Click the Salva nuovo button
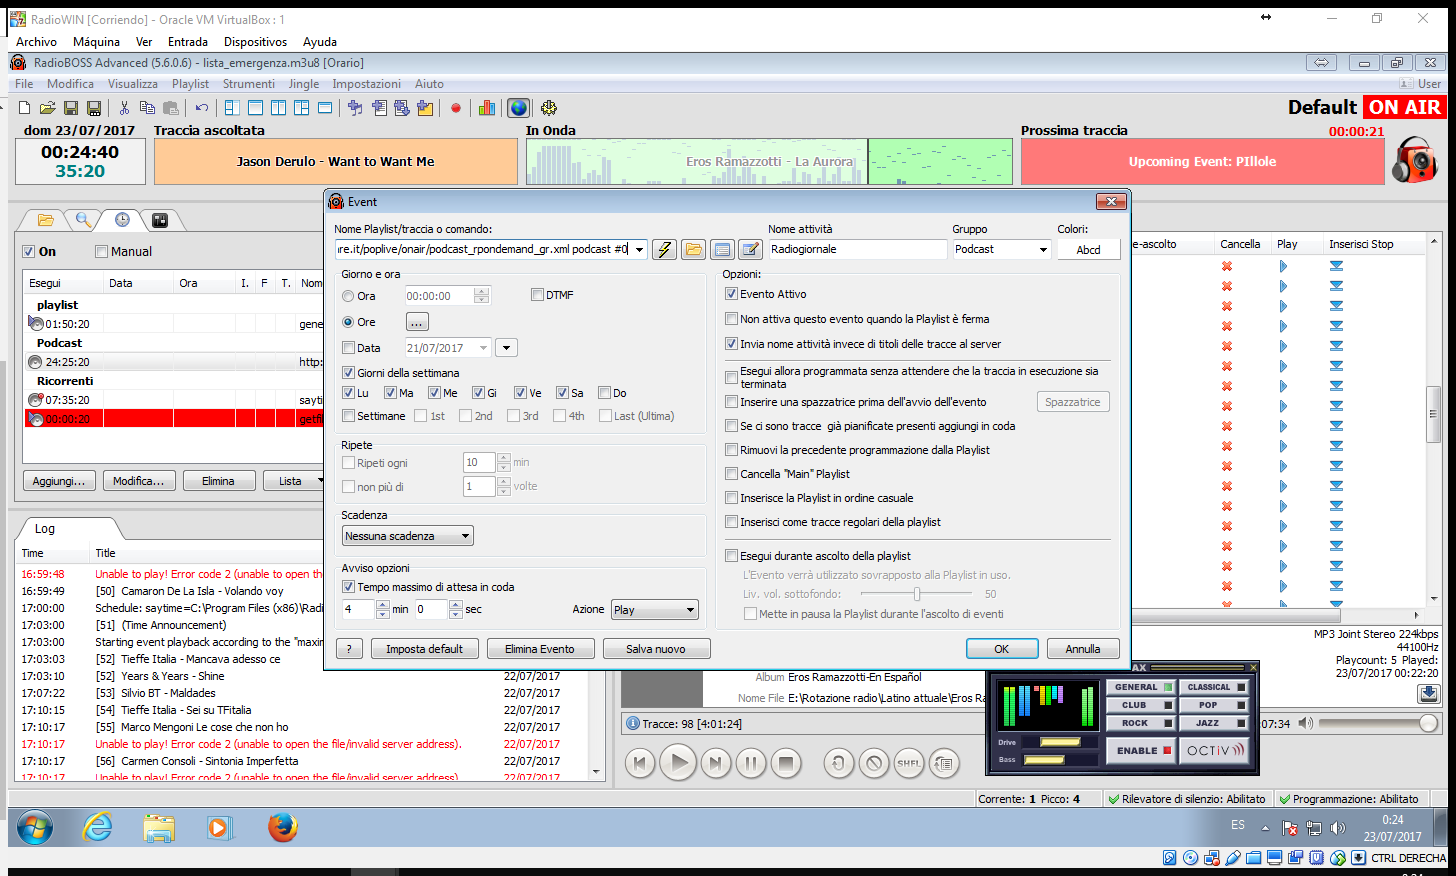Screen dimensions: 1456x876 pos(656,649)
